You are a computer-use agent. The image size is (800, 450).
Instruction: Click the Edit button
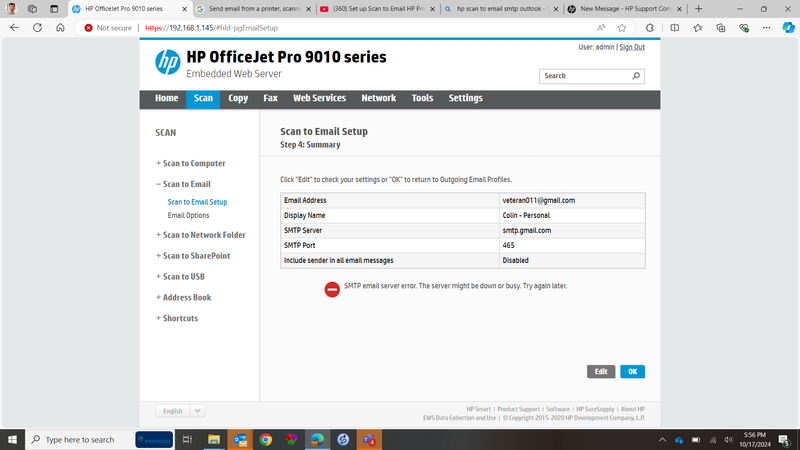click(600, 371)
